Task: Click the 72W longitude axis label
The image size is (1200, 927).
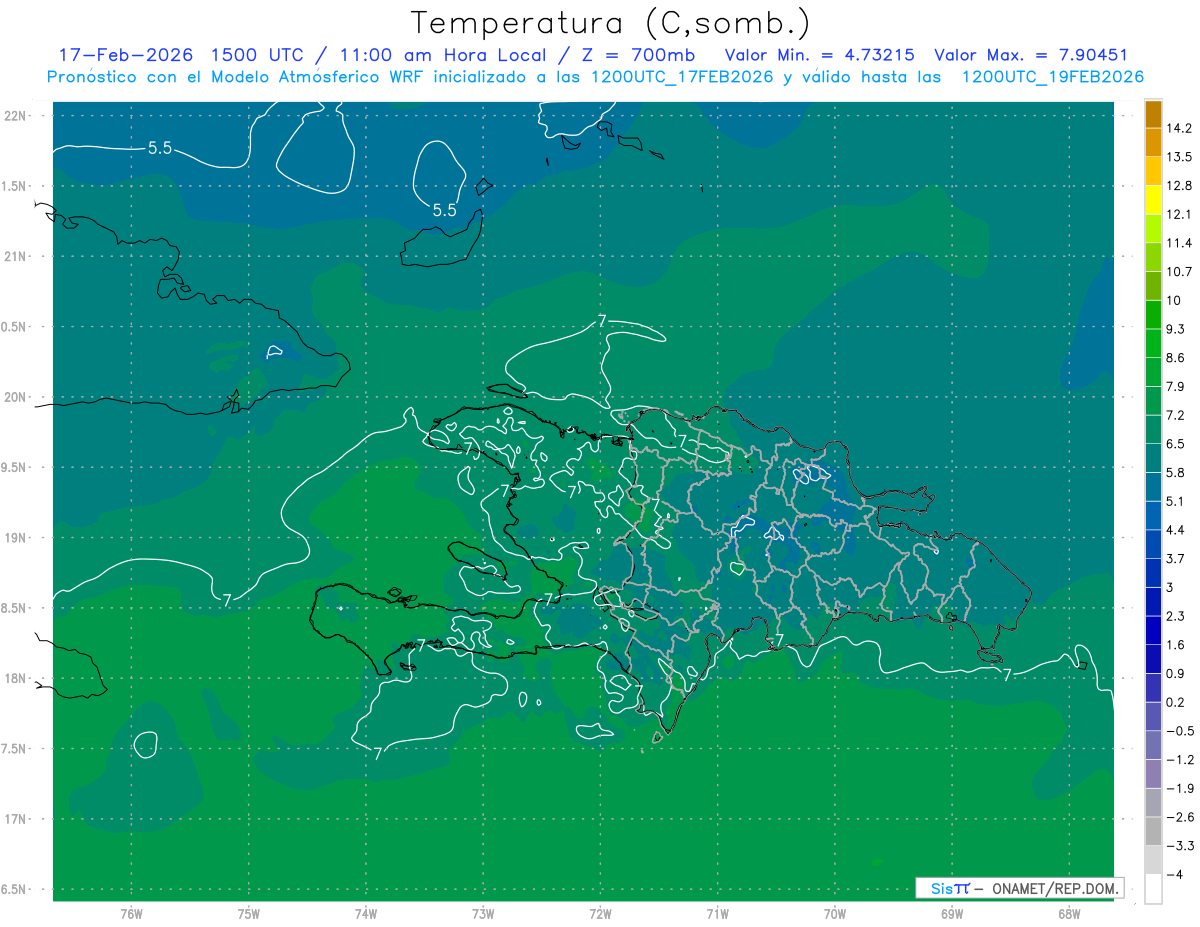Action: click(x=600, y=913)
